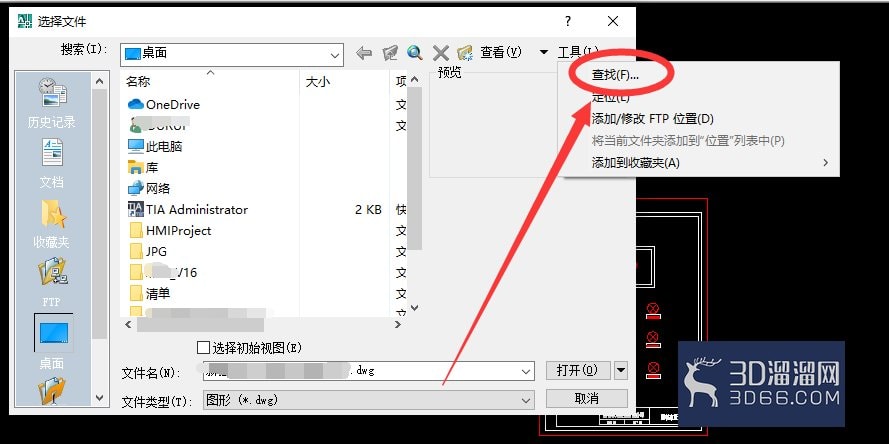Click the places bar scroll down arrow
This screenshot has width=889, height=444.
point(99,398)
